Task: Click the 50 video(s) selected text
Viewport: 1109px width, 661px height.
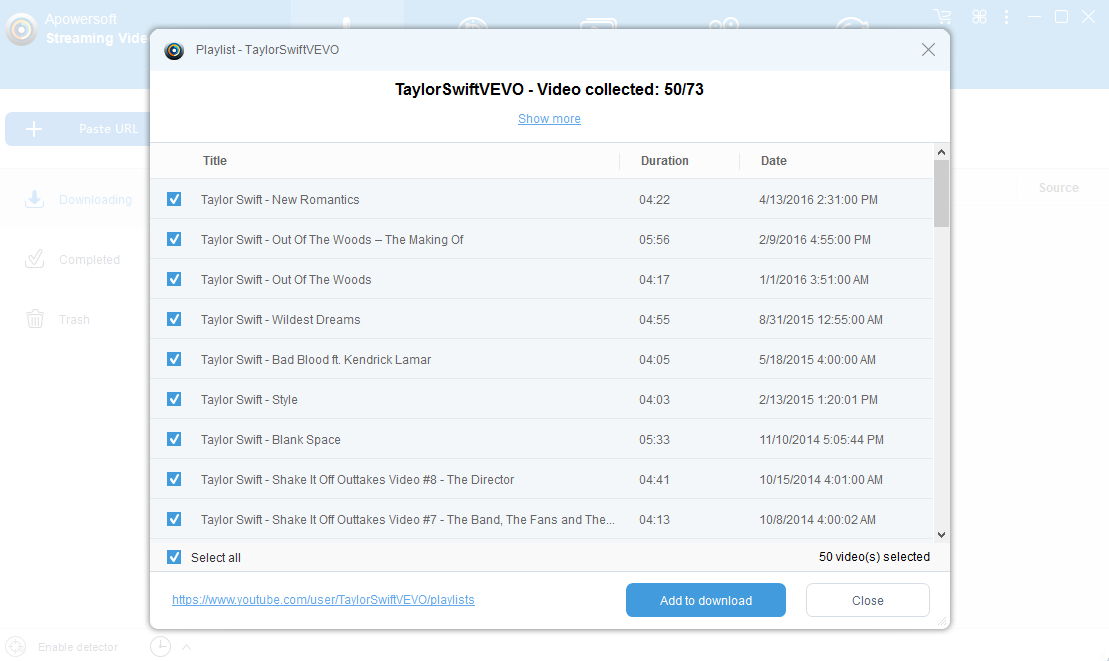Action: pos(874,556)
